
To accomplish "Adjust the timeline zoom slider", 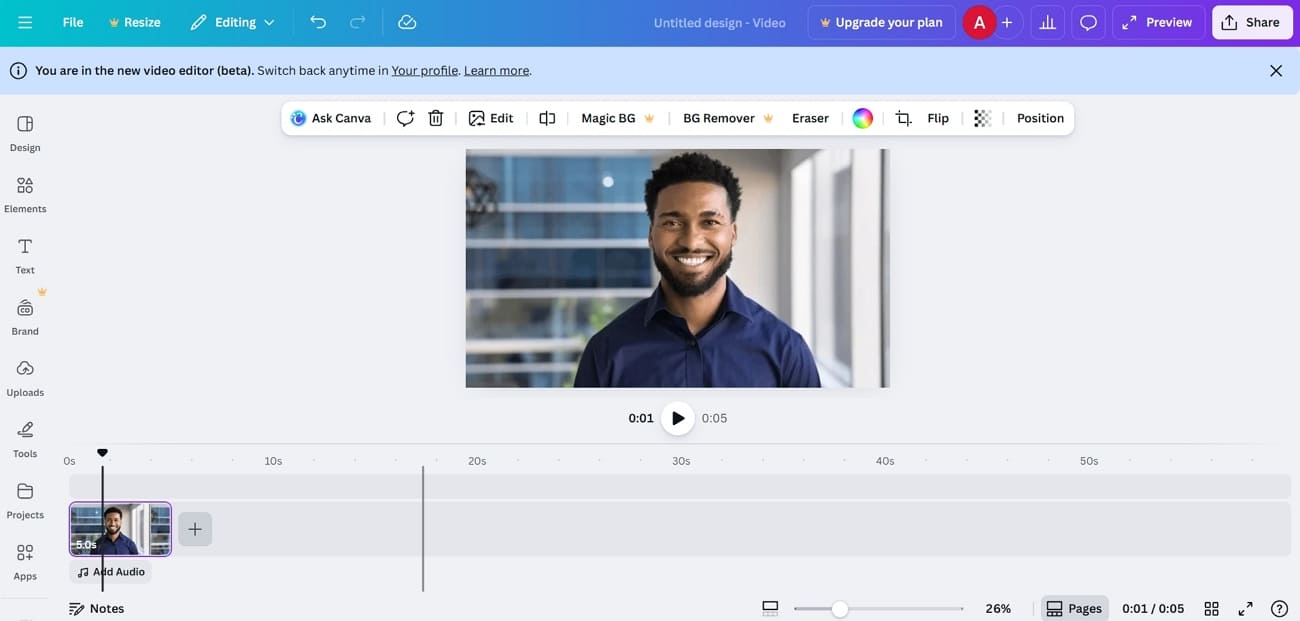I will pyautogui.click(x=839, y=607).
